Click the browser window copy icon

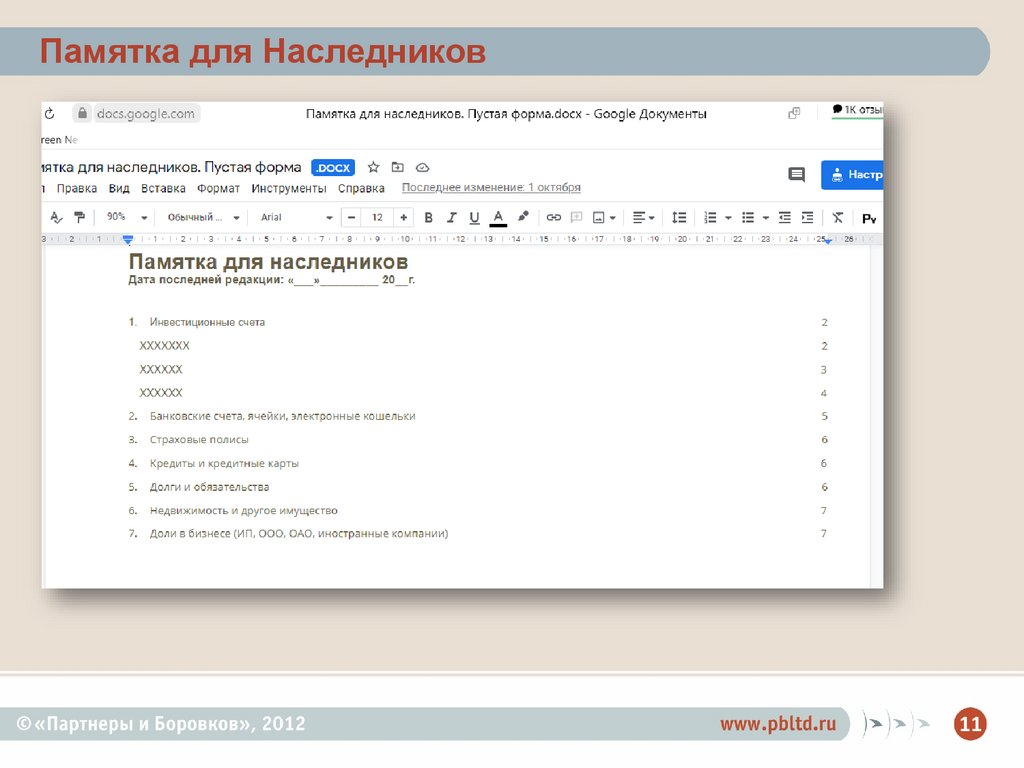[x=794, y=113]
